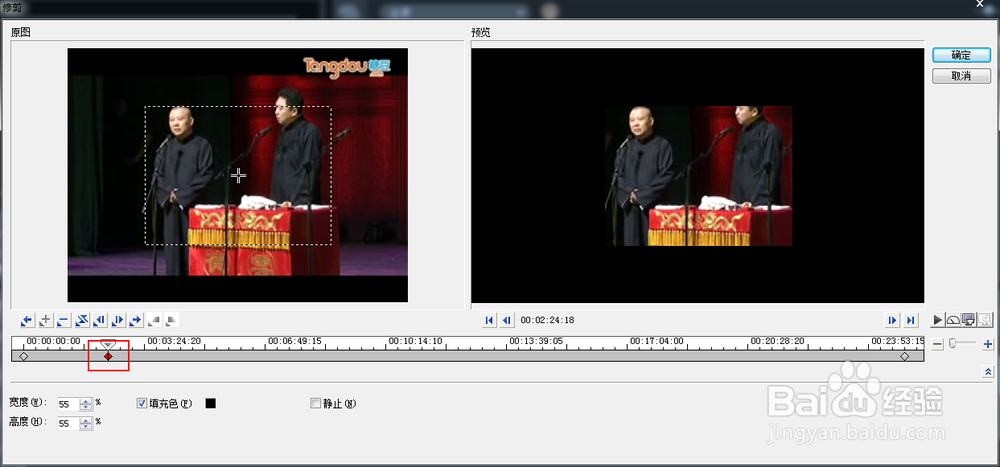Screen dimensions: 1000x467
Task: Click the 预览 preview video pane
Action: [x=698, y=175]
